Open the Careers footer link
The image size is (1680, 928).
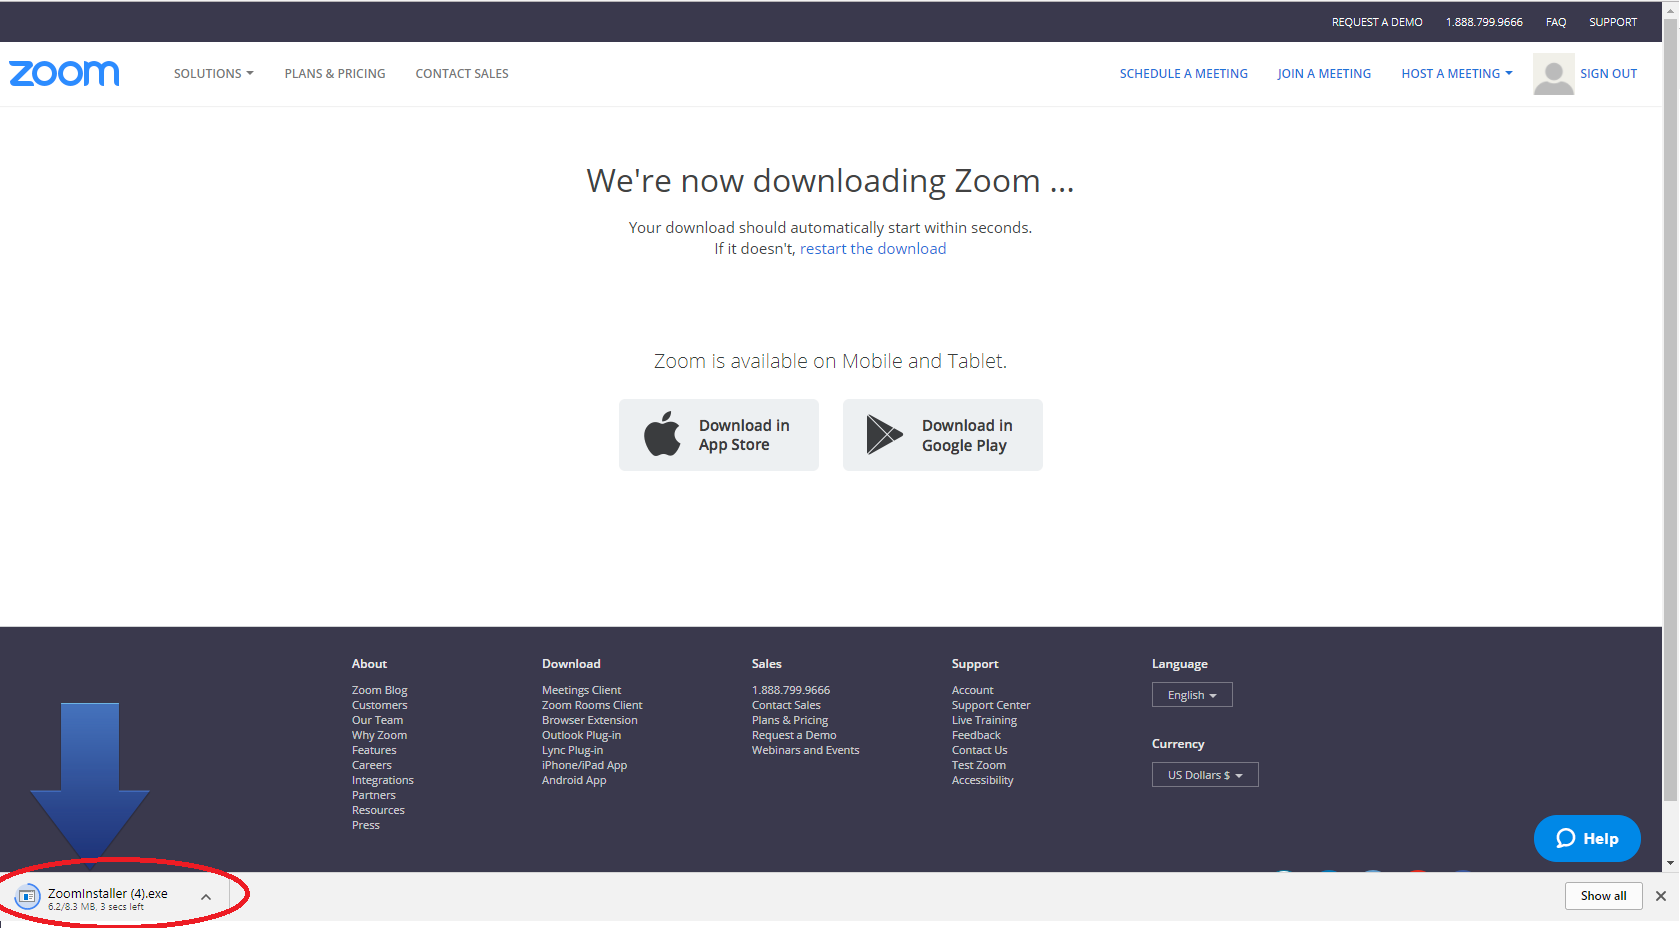(x=372, y=765)
